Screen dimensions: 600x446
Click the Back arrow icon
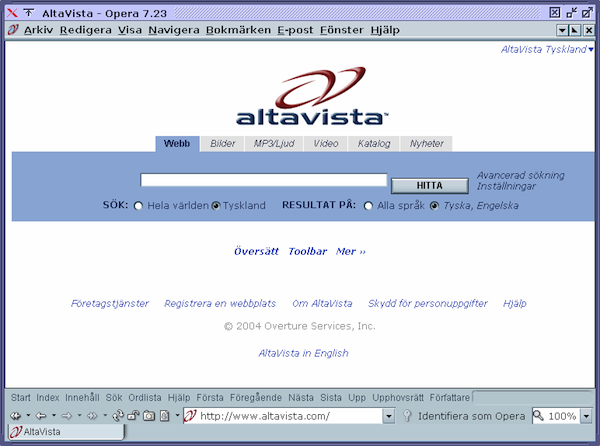(41, 416)
